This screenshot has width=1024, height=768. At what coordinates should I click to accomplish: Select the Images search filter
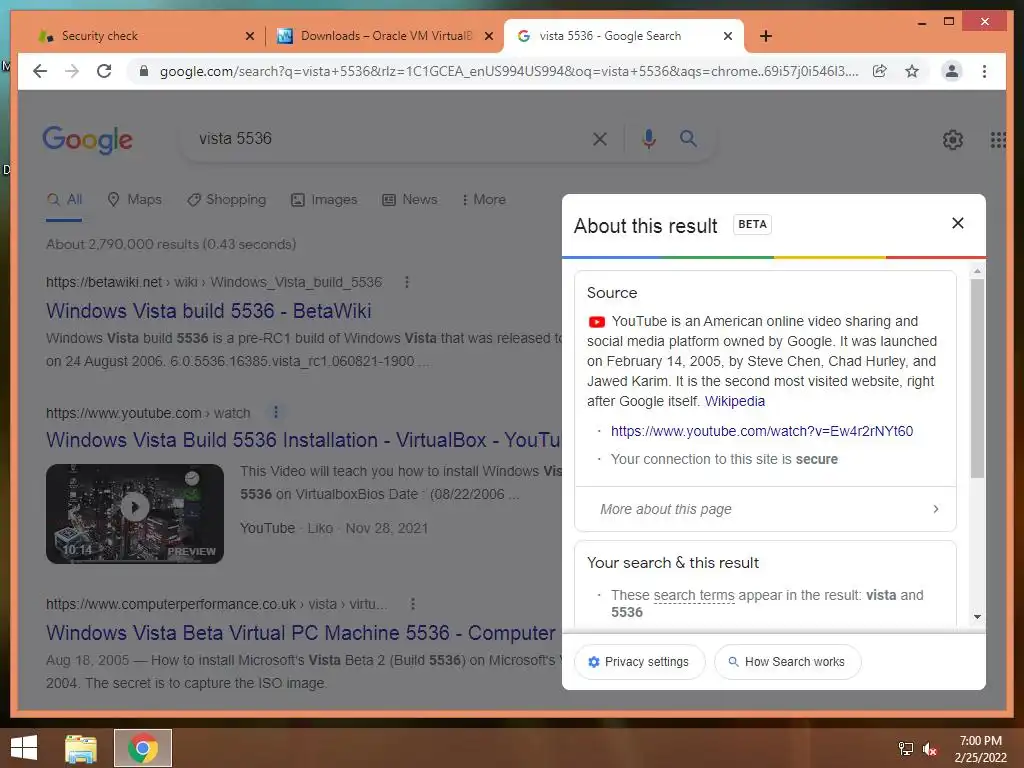(x=324, y=200)
